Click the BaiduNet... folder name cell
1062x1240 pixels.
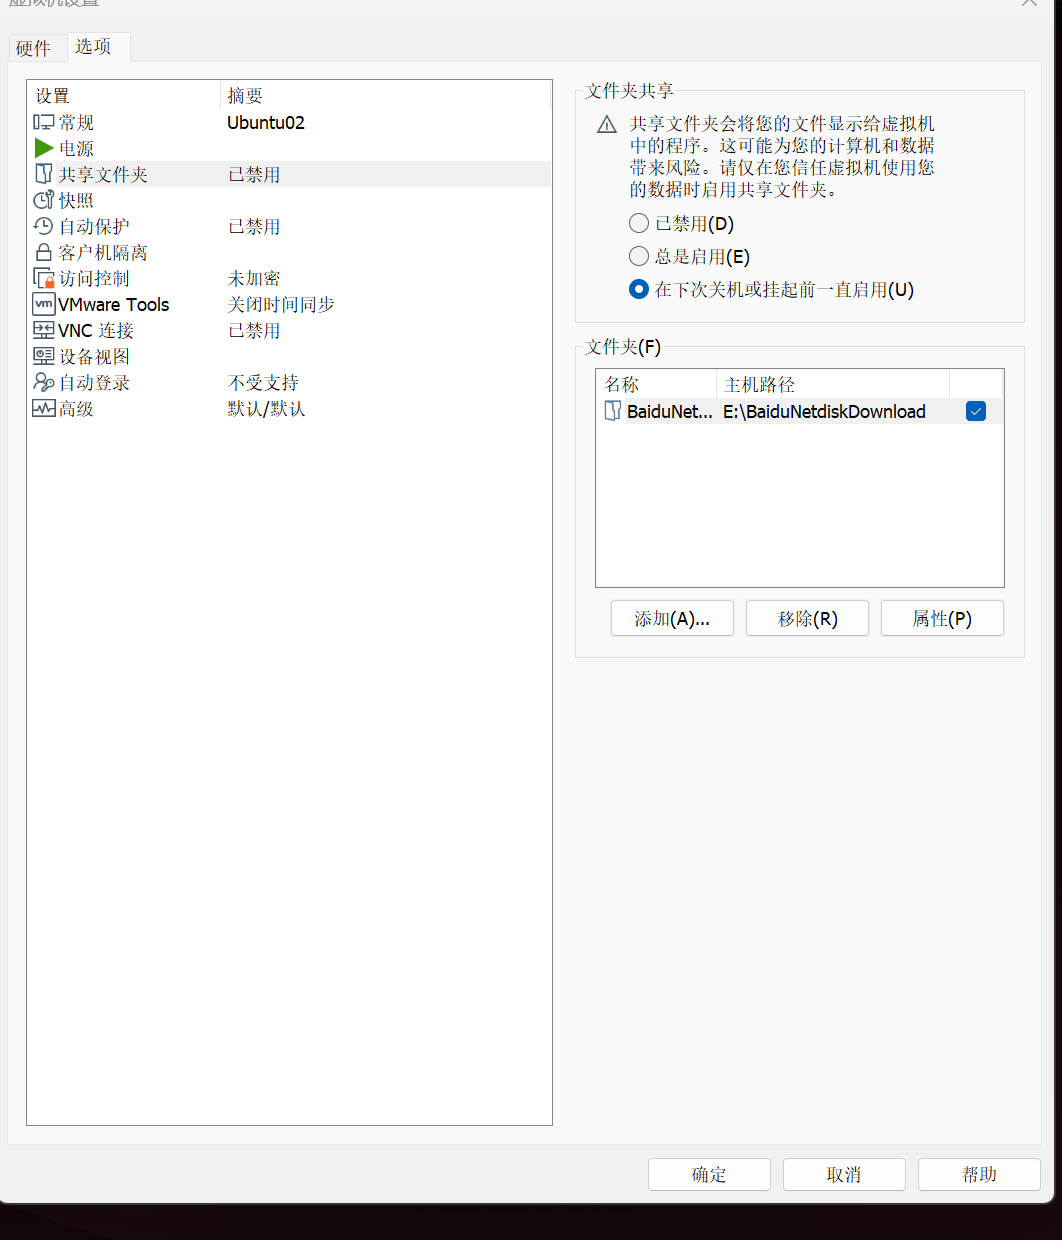[x=670, y=411]
